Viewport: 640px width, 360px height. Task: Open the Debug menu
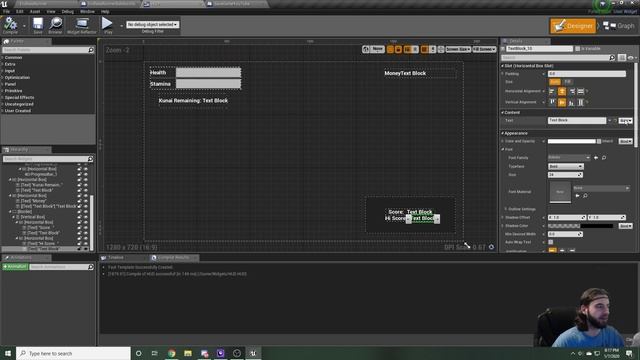(68, 11)
